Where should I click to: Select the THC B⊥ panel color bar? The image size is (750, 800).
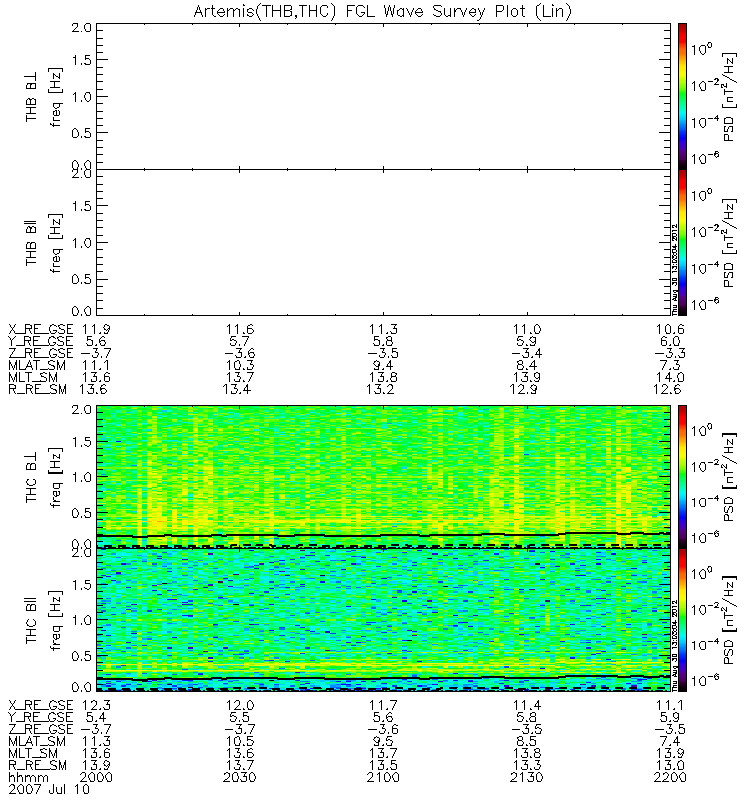(x=682, y=477)
